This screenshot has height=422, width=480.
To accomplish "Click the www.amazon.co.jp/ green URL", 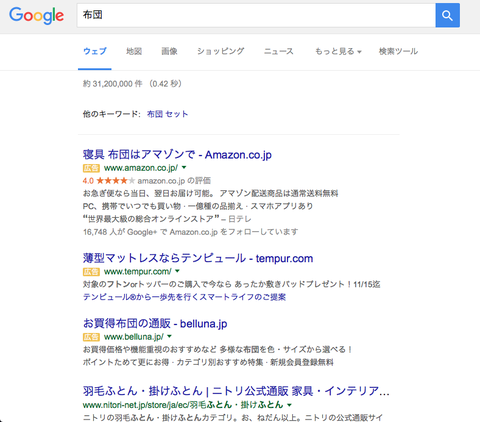I will [141, 168].
